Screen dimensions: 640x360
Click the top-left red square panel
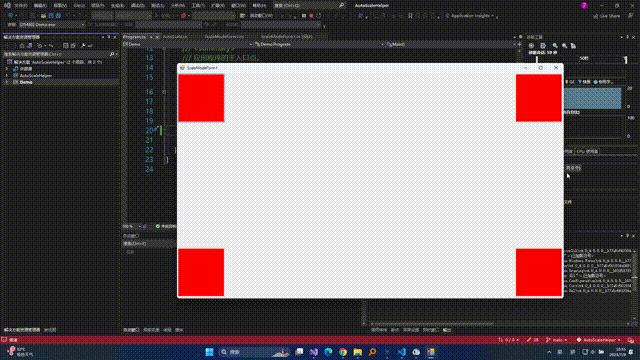pyautogui.click(x=201, y=98)
